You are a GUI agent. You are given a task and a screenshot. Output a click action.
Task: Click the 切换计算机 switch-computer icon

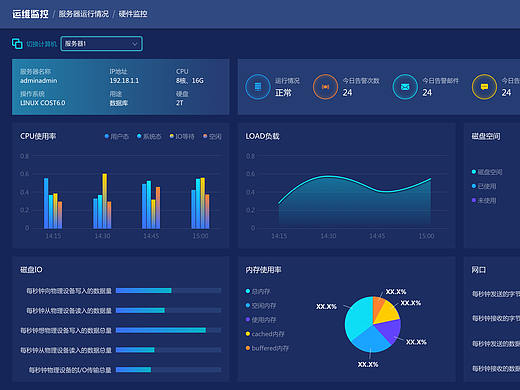17,44
